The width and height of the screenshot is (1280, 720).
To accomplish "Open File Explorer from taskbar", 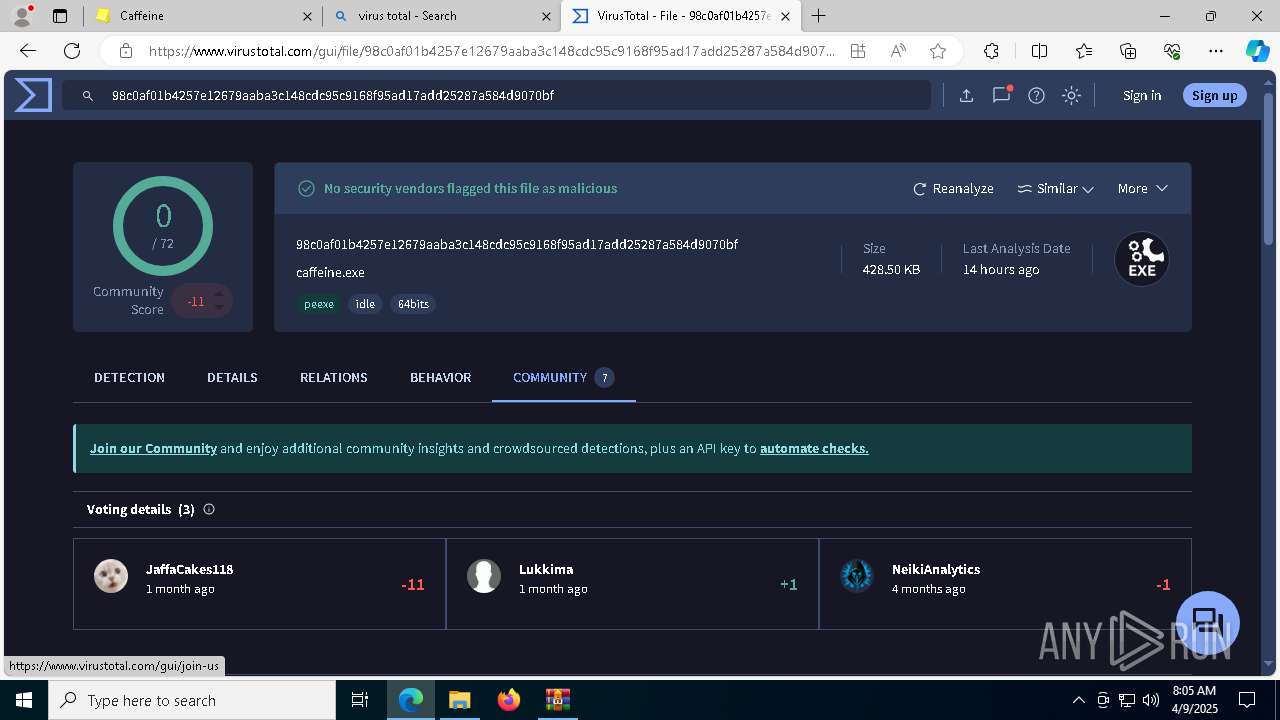I will click(x=459, y=700).
